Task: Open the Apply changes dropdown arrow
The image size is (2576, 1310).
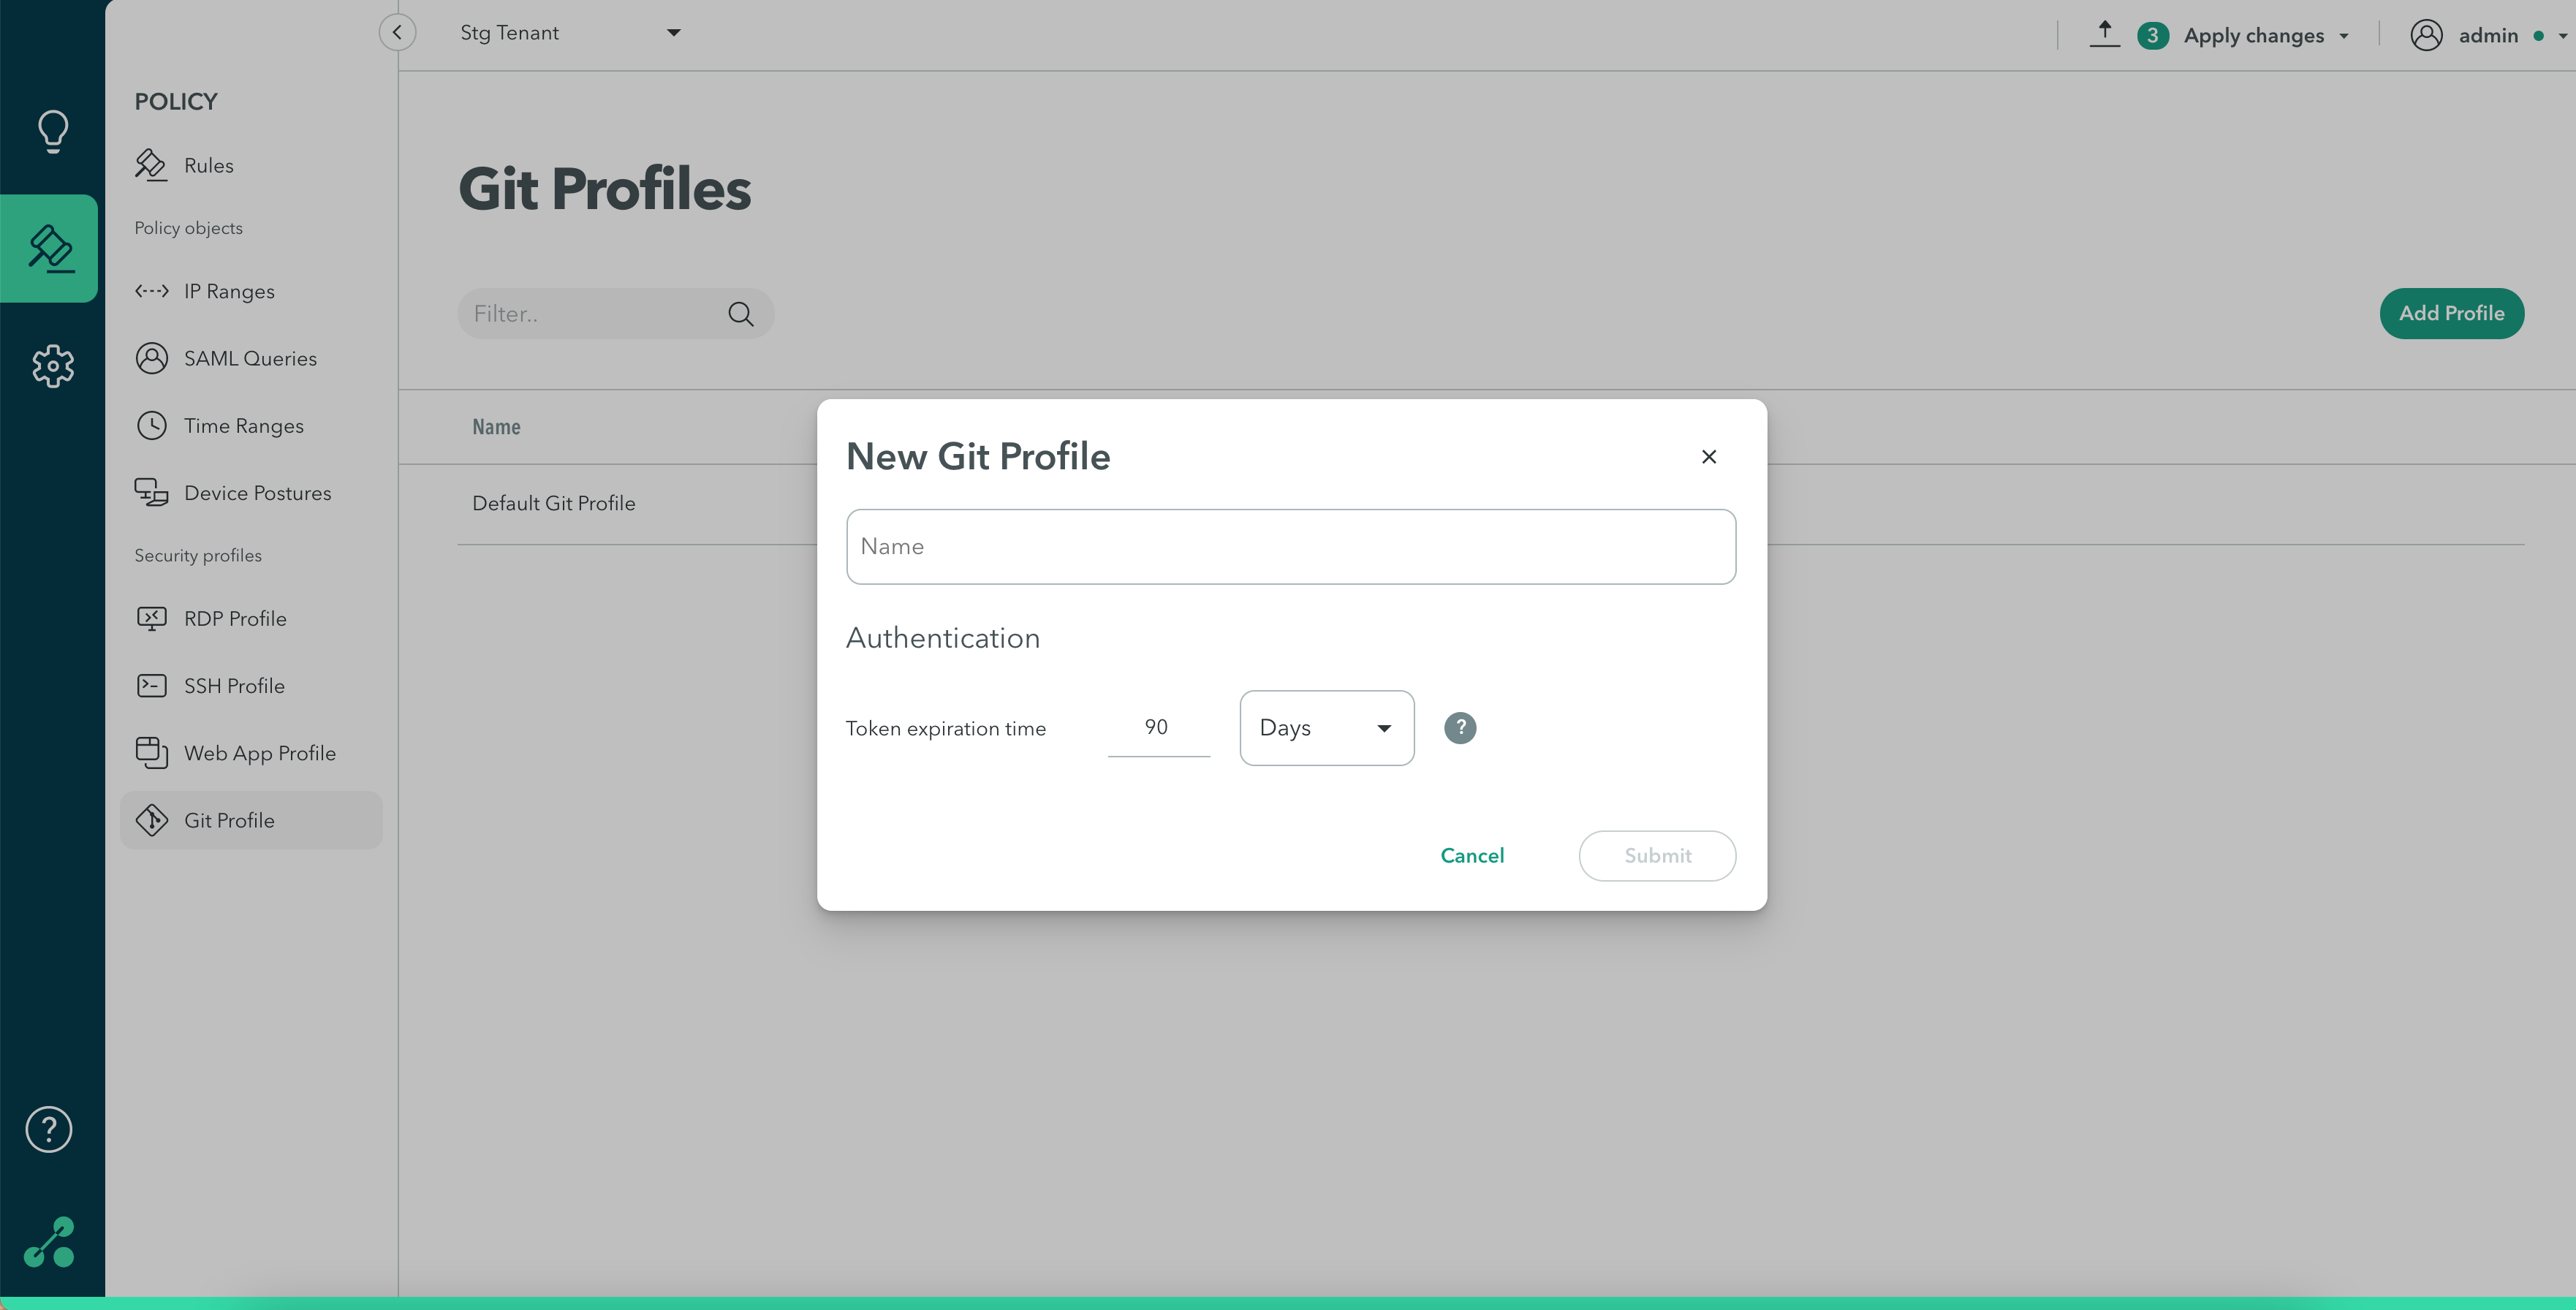Action: coord(2344,36)
